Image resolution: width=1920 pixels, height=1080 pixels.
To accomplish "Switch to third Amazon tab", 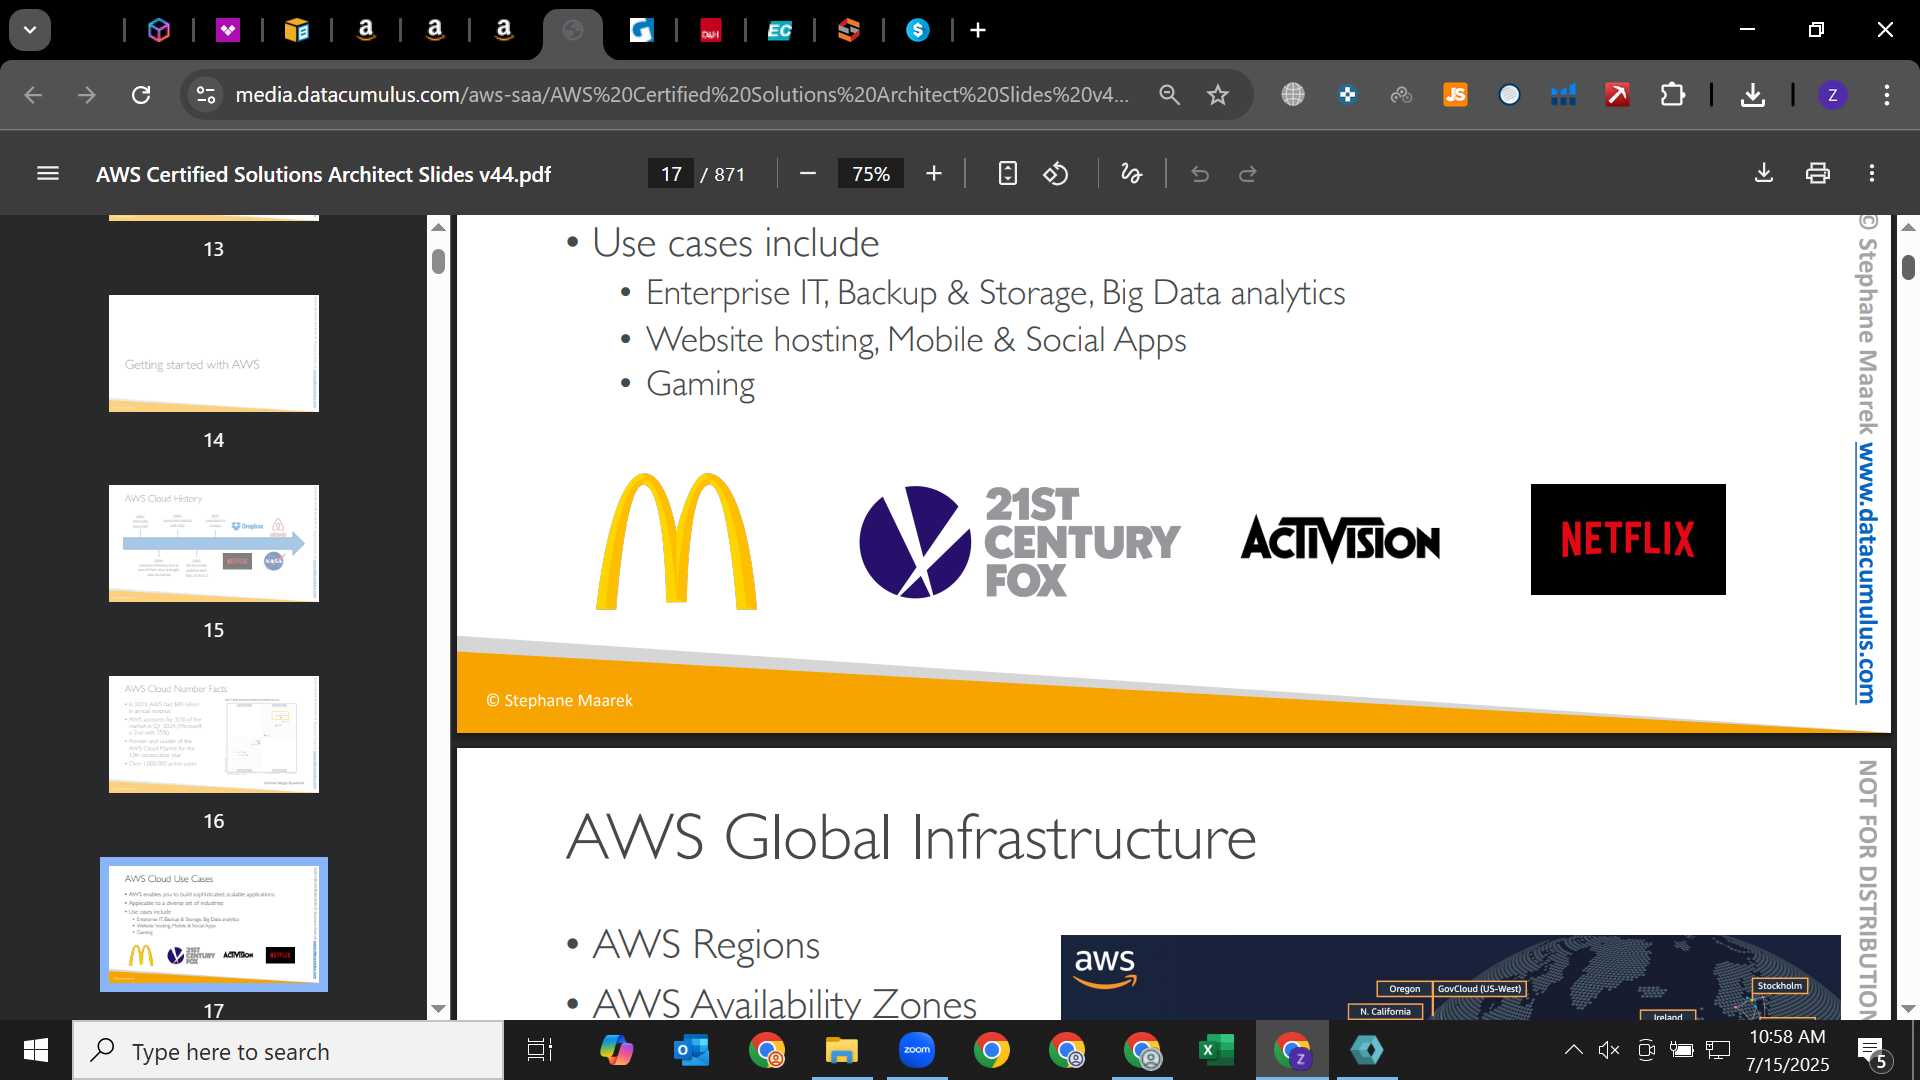I will pyautogui.click(x=504, y=31).
